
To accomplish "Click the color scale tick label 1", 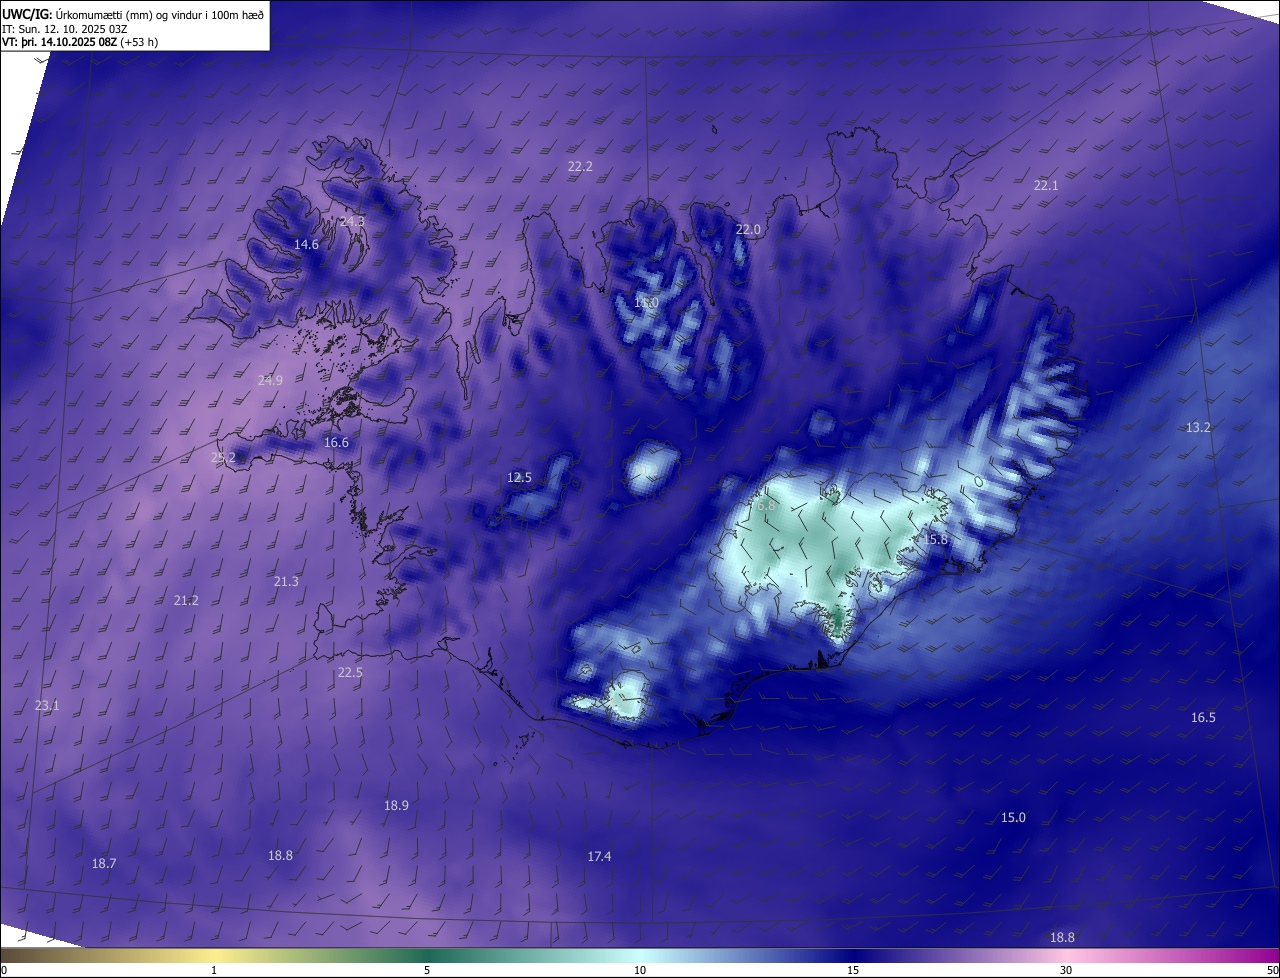I will point(214,970).
